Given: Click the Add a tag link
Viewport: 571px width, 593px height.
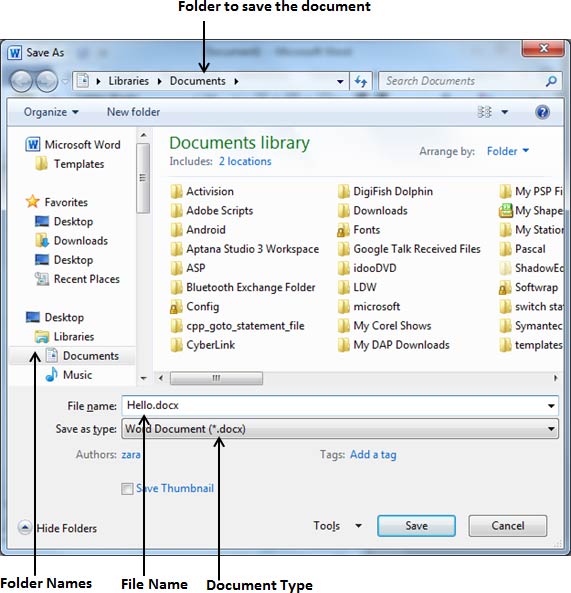Looking at the screenshot, I should coord(373,455).
